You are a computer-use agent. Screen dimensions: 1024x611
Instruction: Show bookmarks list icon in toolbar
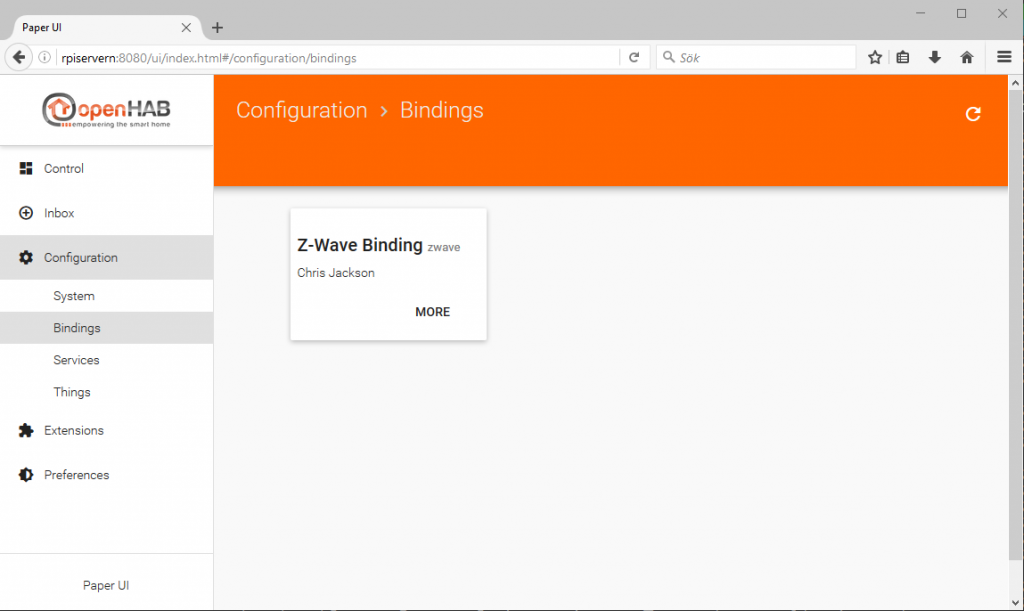pos(903,57)
